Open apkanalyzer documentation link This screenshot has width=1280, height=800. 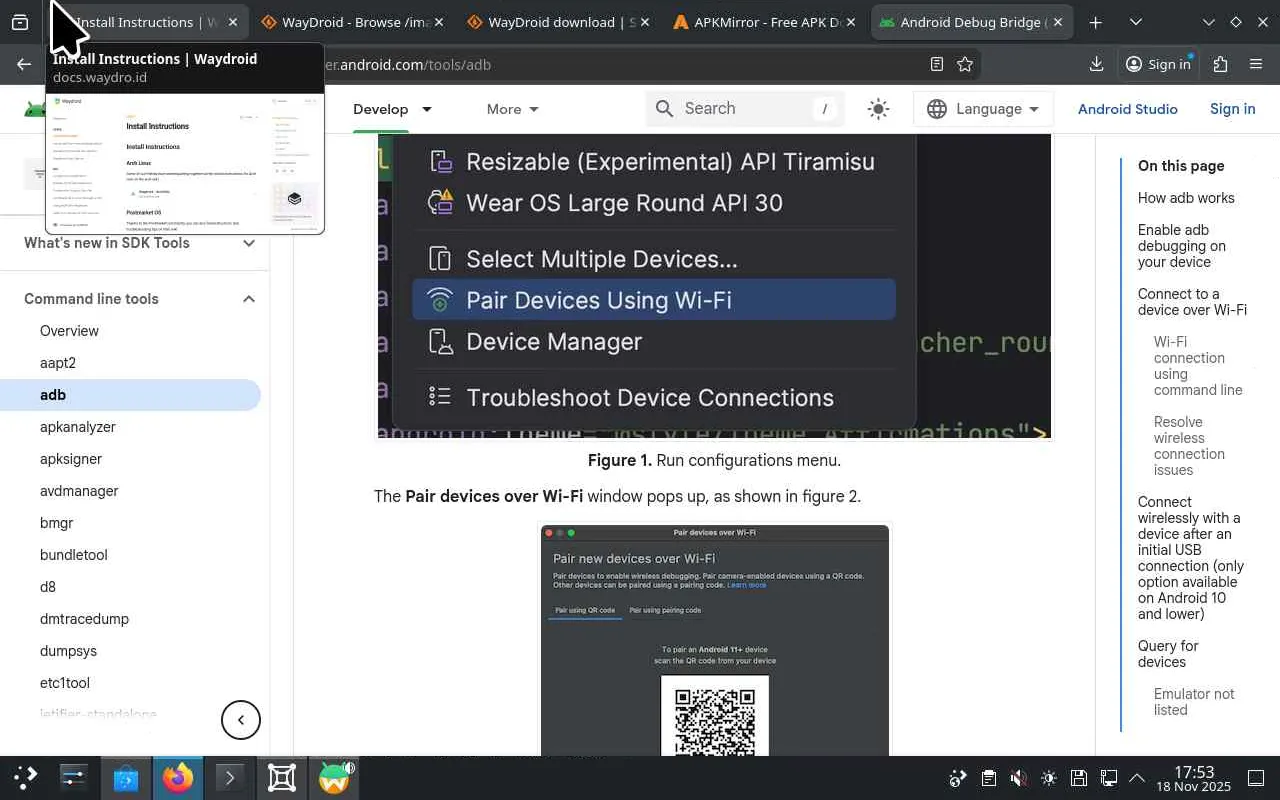[x=78, y=427]
